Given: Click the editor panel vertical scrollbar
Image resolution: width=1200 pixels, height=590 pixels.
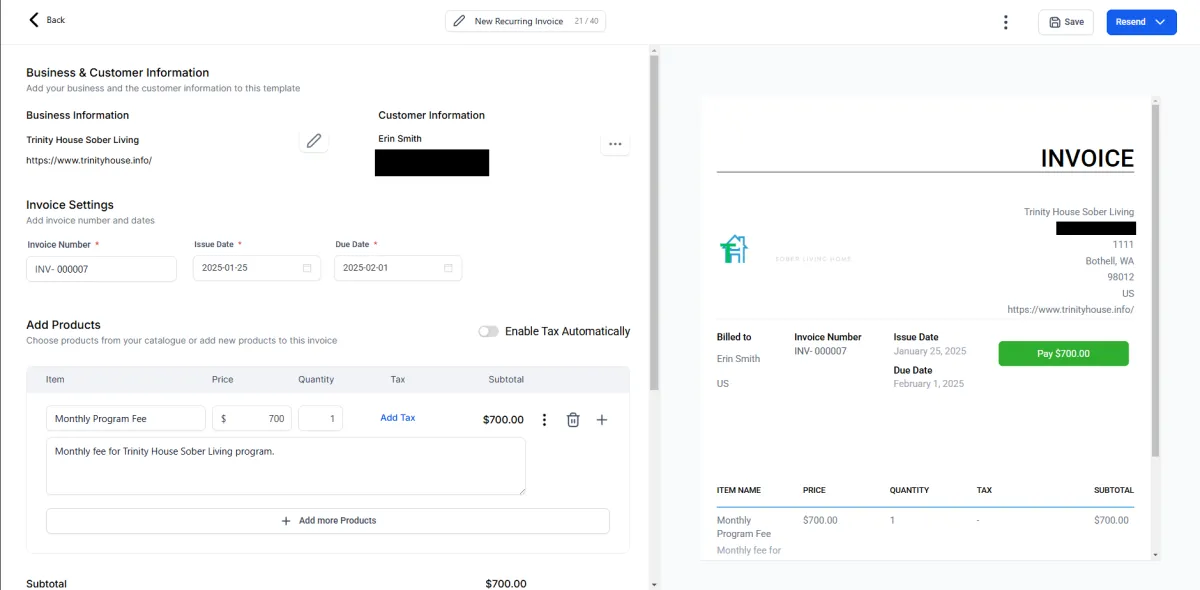Looking at the screenshot, I should coord(655,220).
